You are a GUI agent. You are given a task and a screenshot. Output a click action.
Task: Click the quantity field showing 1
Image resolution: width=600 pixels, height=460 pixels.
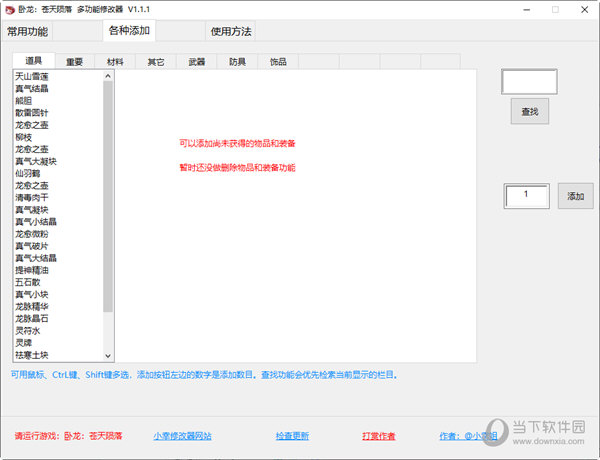point(527,196)
